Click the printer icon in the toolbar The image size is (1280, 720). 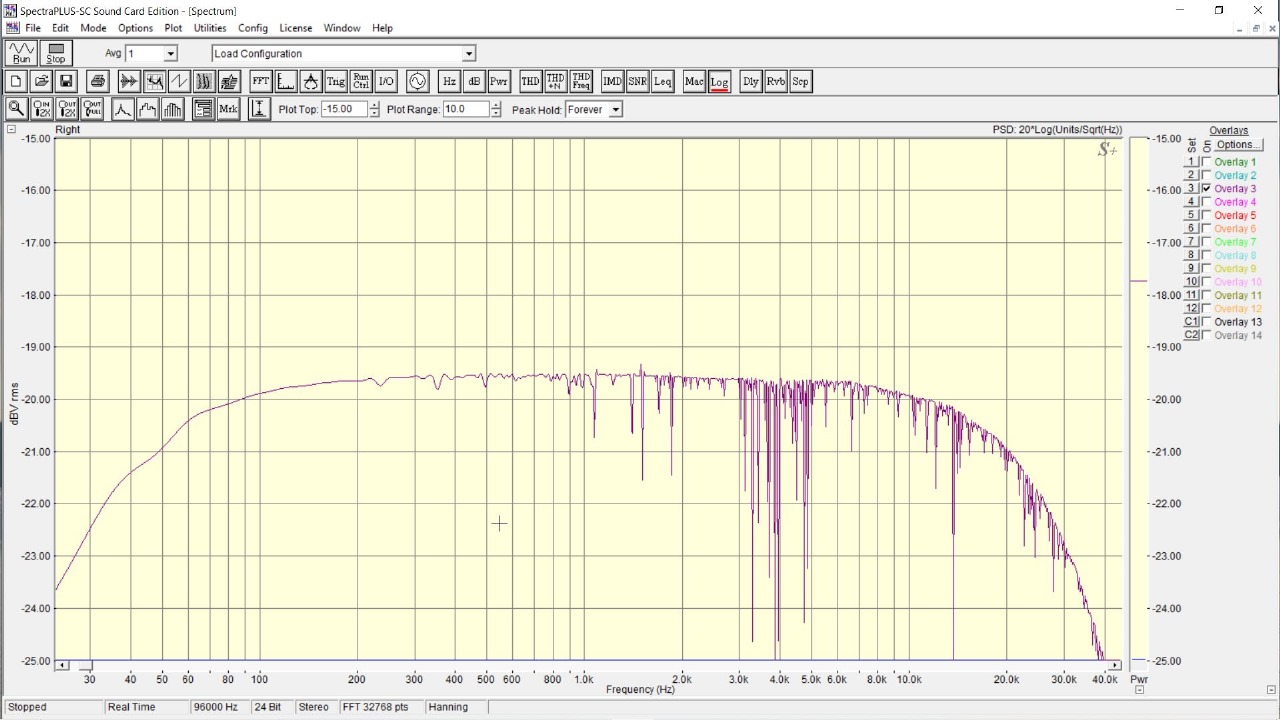[x=97, y=82]
